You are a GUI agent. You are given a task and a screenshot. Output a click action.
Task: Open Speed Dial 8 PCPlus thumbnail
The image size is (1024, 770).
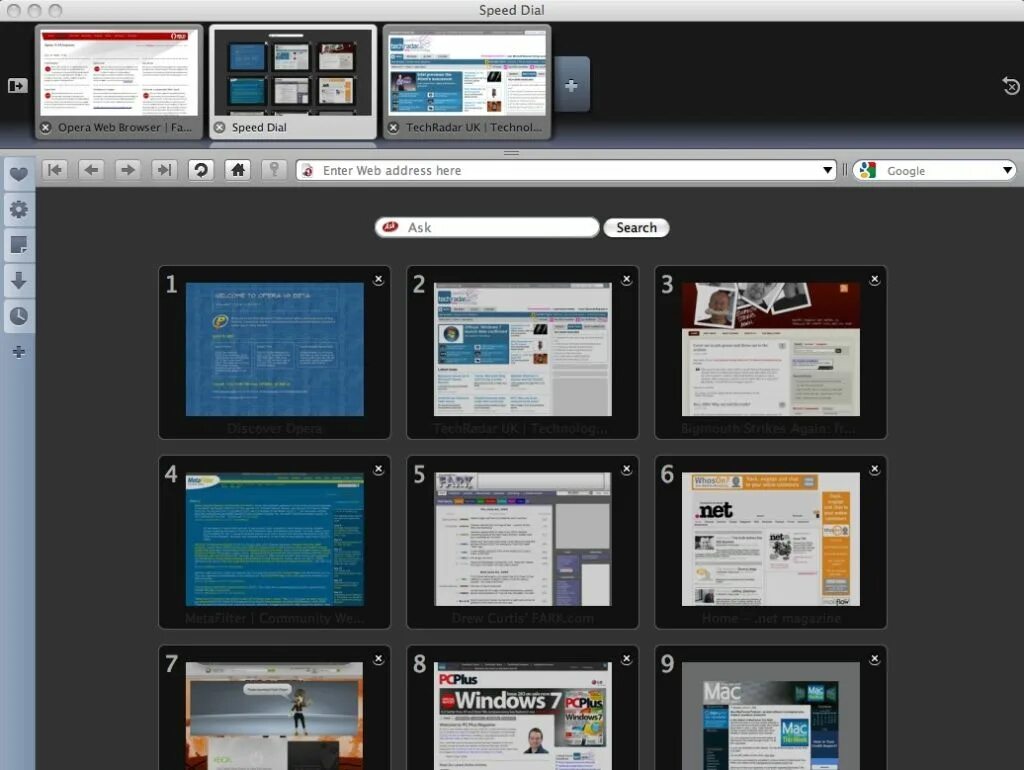click(x=522, y=716)
